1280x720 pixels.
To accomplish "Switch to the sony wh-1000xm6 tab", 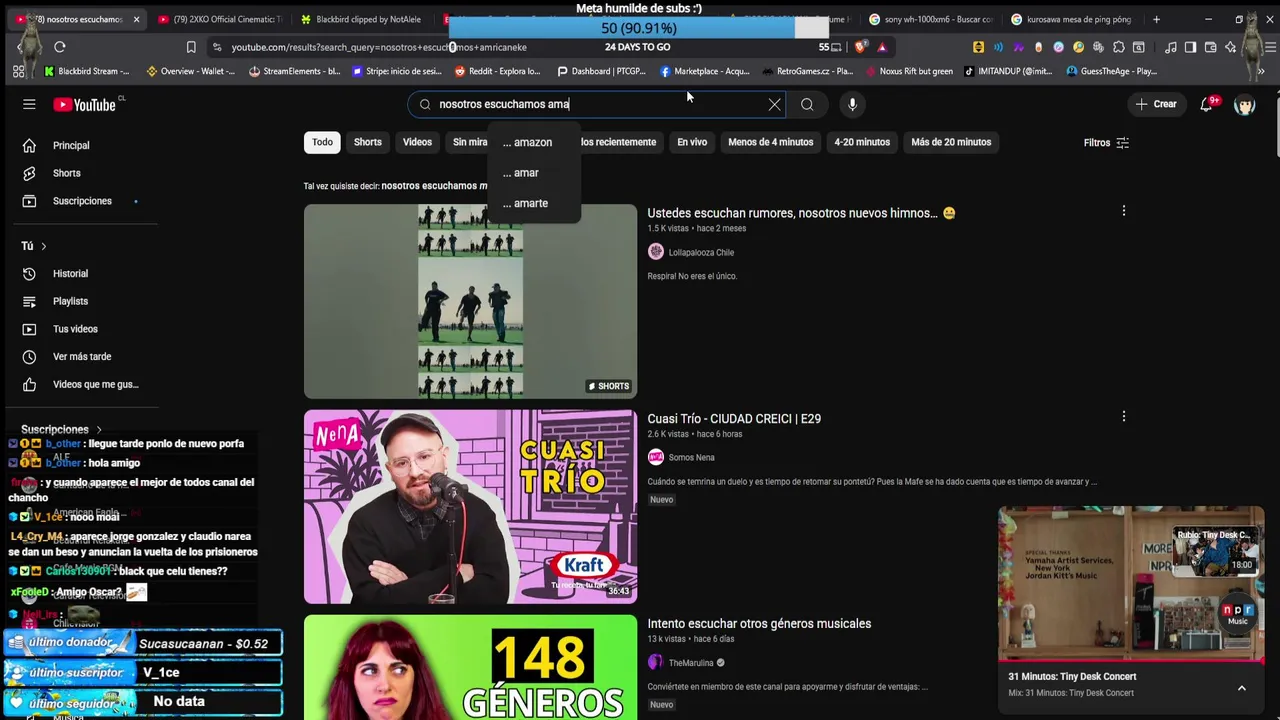I will click(x=931, y=19).
